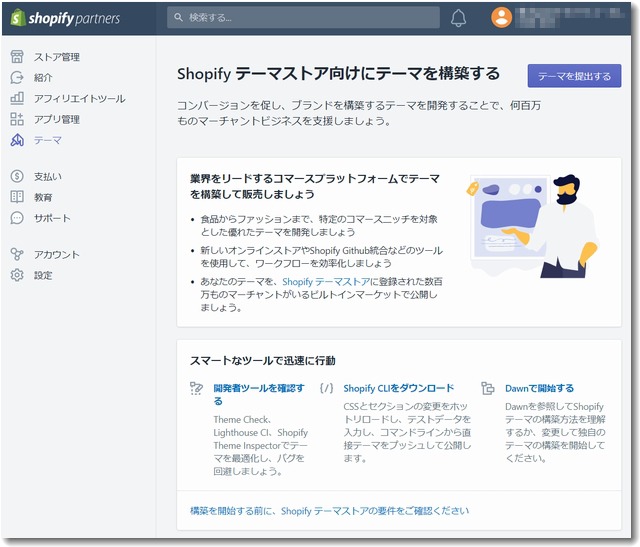Image resolution: width=640 pixels, height=547 pixels.
Task: Open Dawnで開始する link
Action: point(539,388)
